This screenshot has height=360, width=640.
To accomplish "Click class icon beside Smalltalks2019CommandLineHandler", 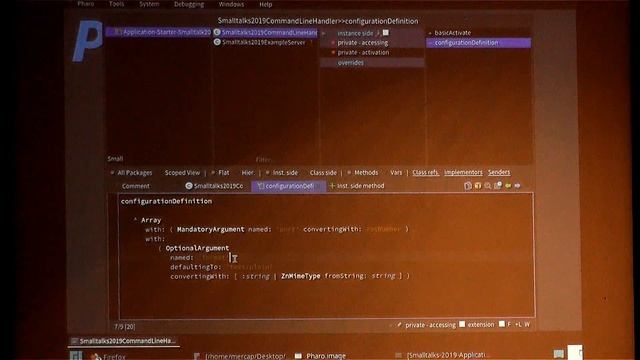I will 217,32.
